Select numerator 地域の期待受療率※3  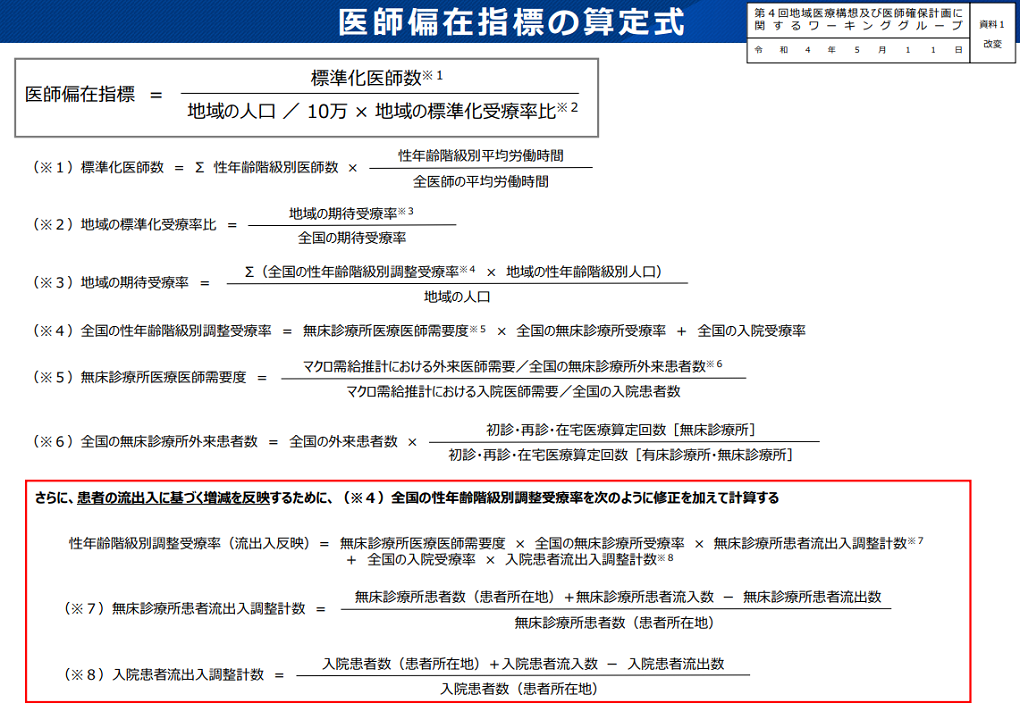pos(351,213)
